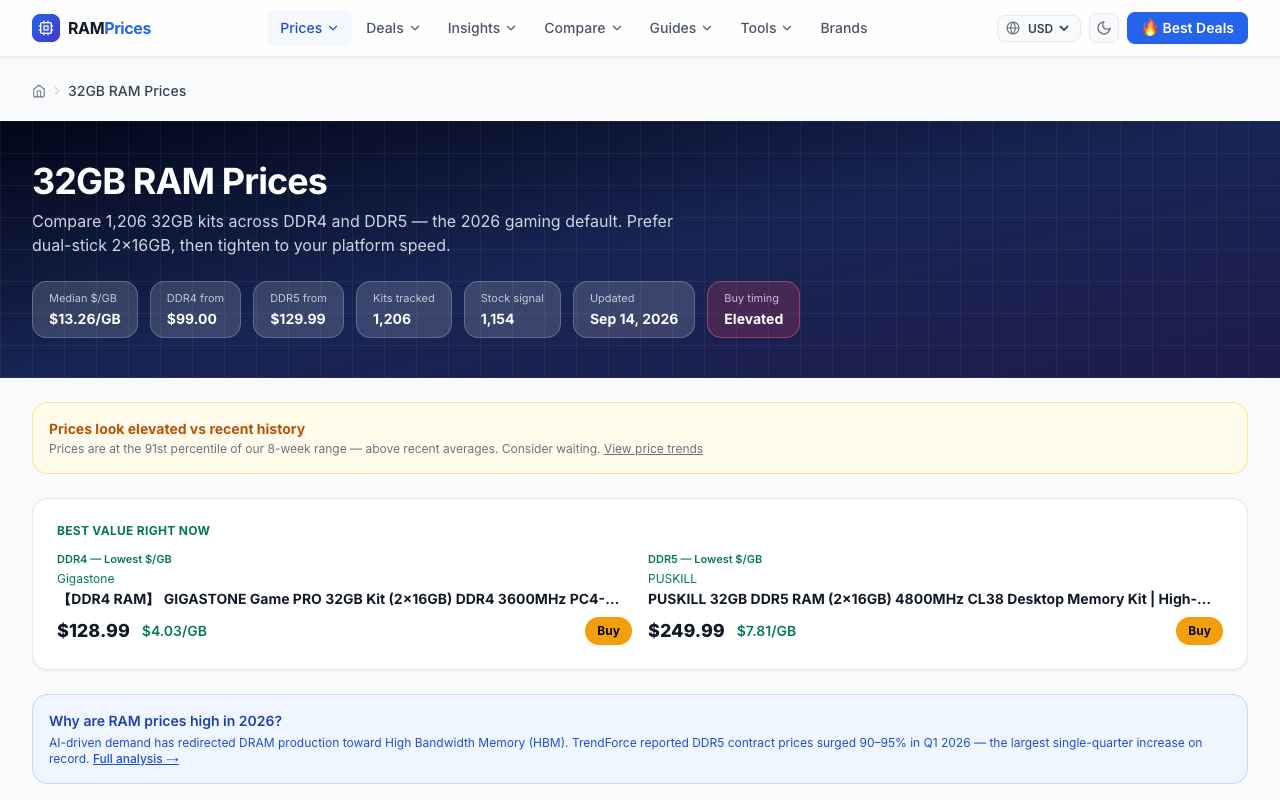The width and height of the screenshot is (1280, 800).
Task: Click the Stock signal 1,154 card
Action: [512, 309]
